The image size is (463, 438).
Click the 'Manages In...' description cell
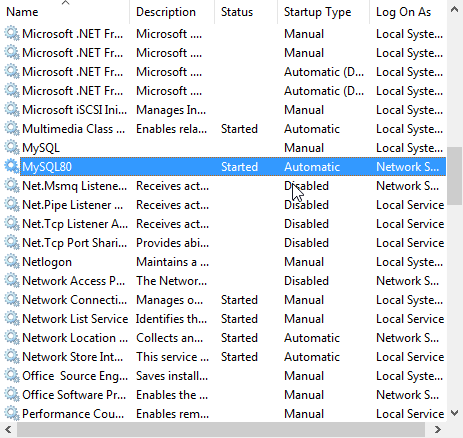(171, 110)
